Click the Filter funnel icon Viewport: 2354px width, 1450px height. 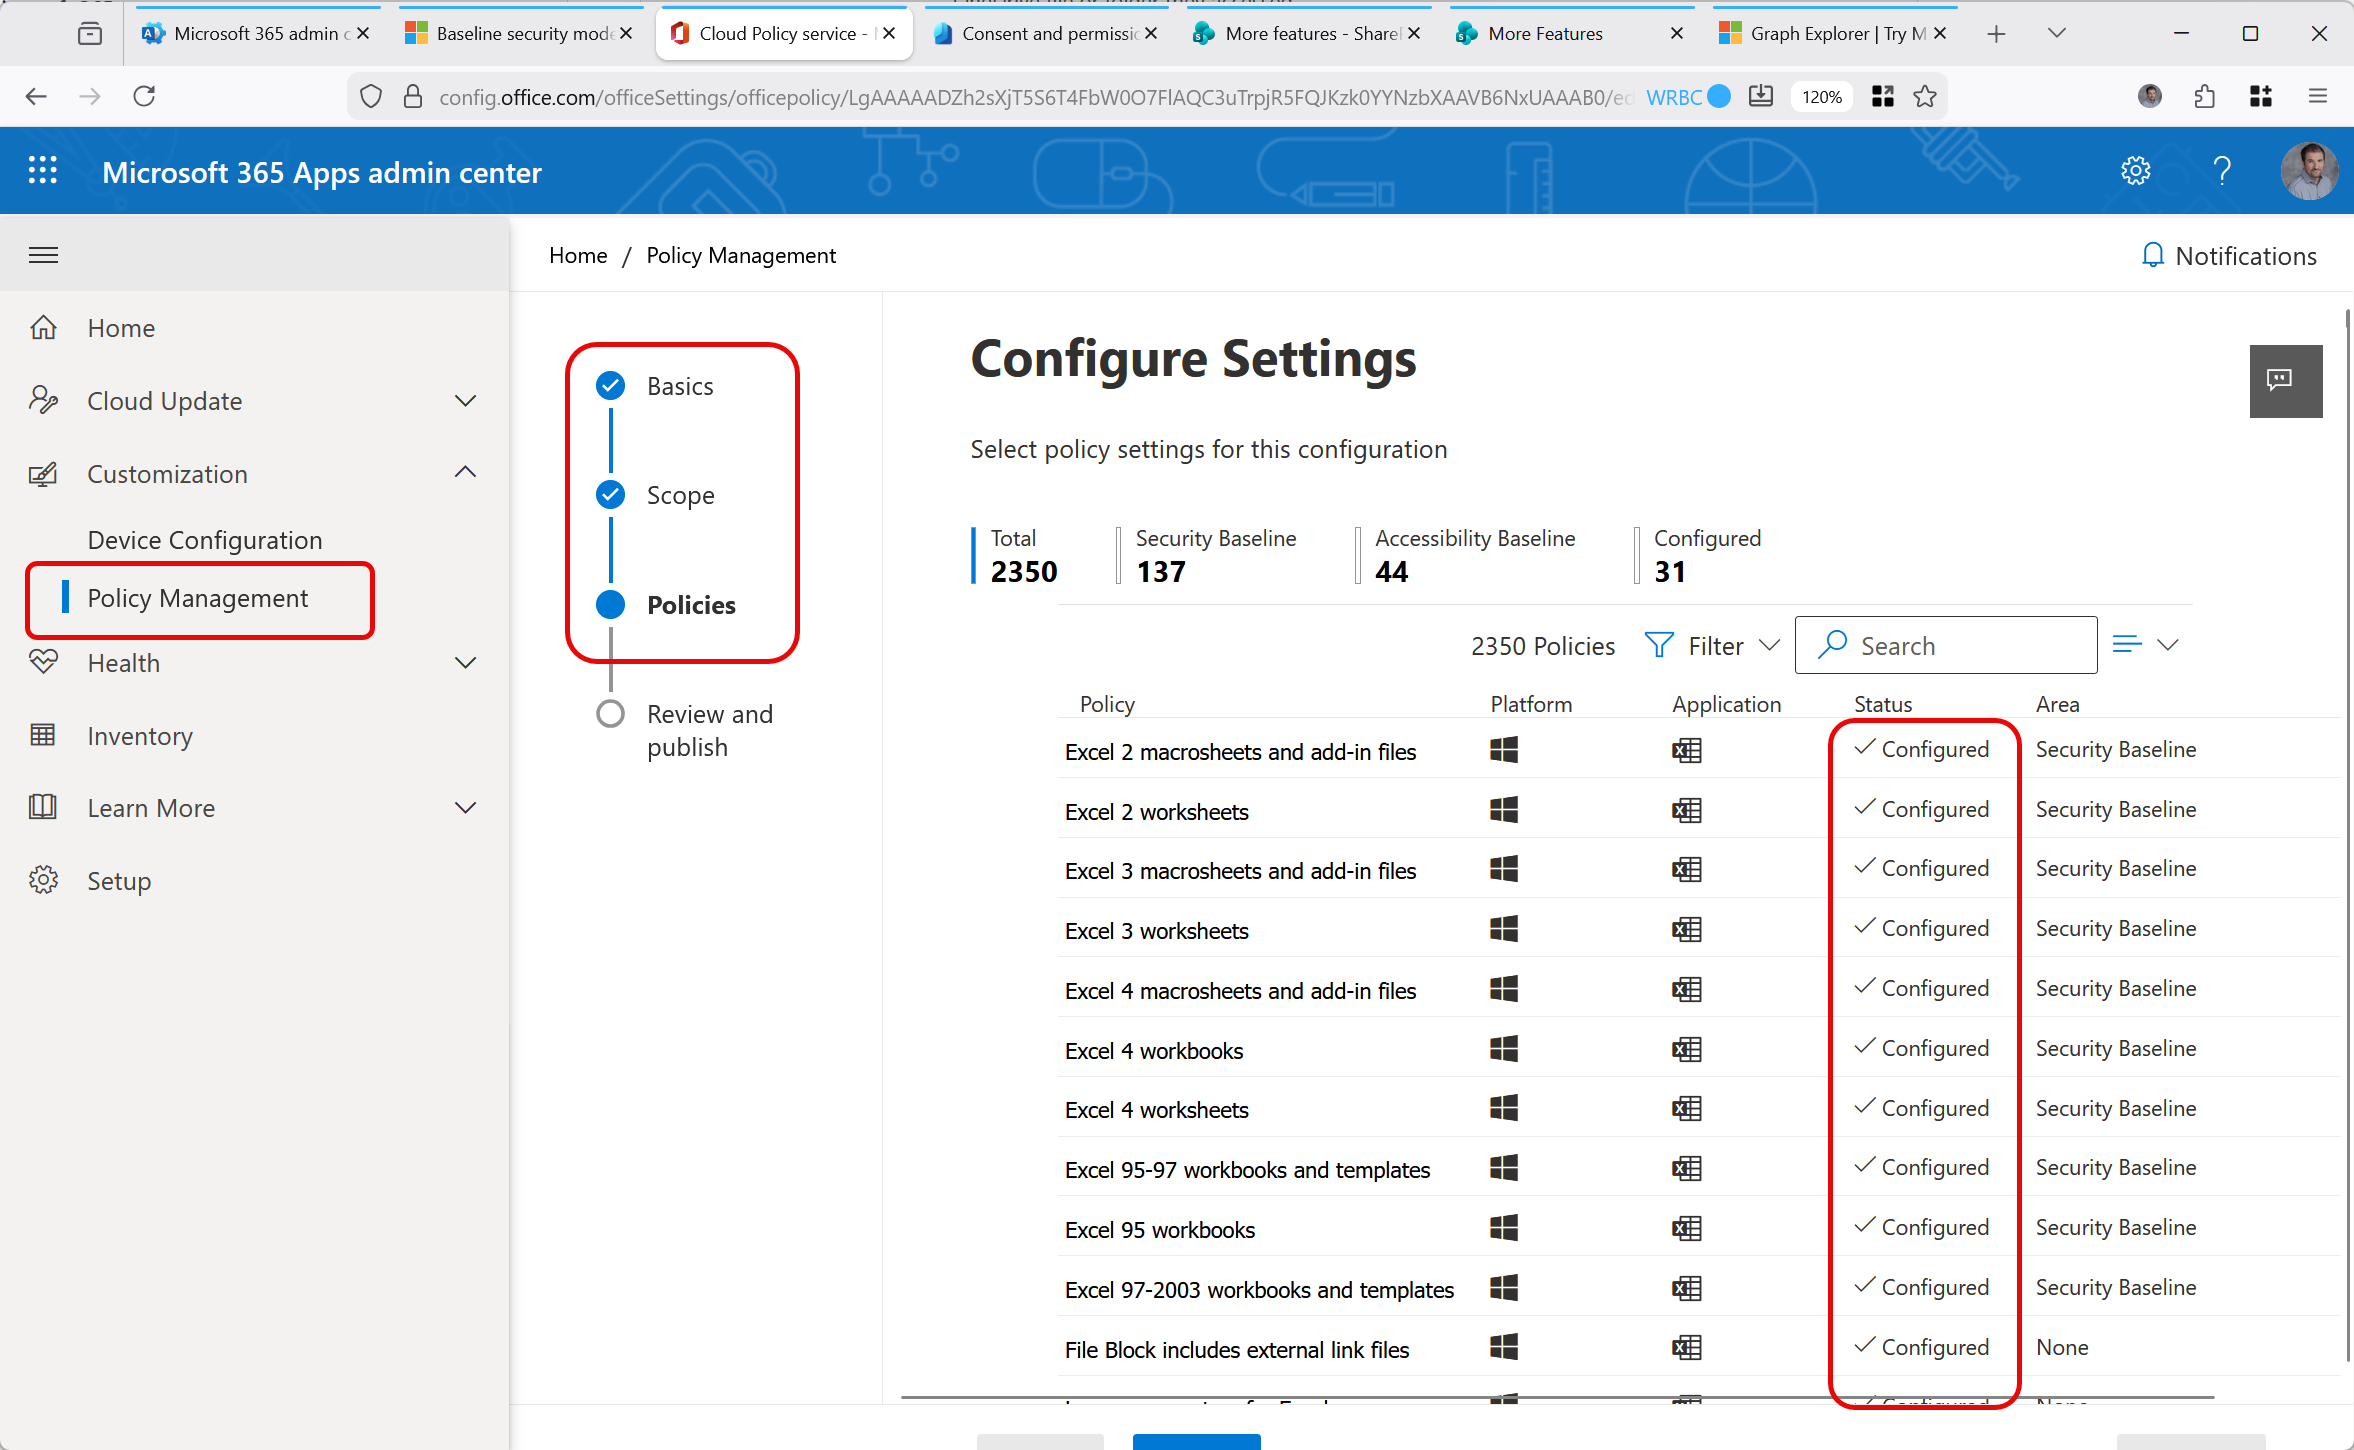click(1659, 646)
